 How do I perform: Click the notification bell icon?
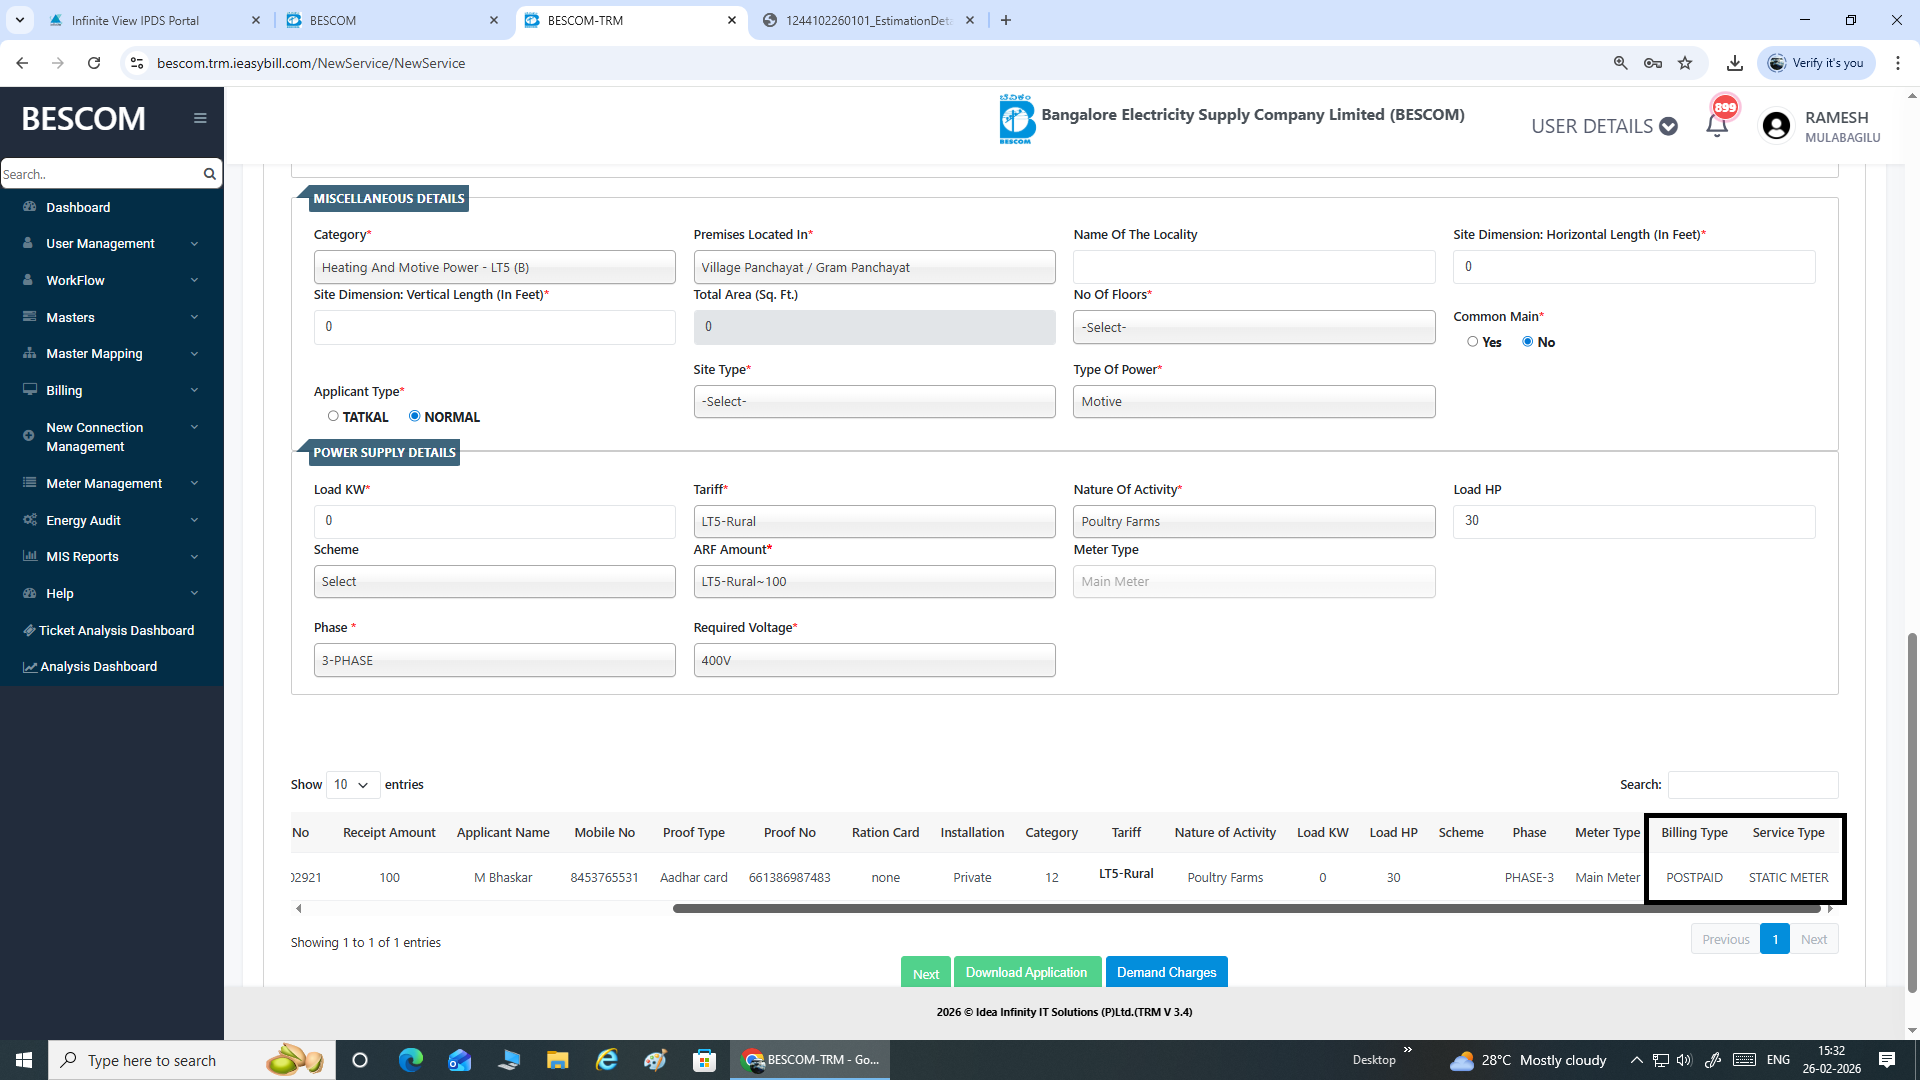coord(1716,126)
